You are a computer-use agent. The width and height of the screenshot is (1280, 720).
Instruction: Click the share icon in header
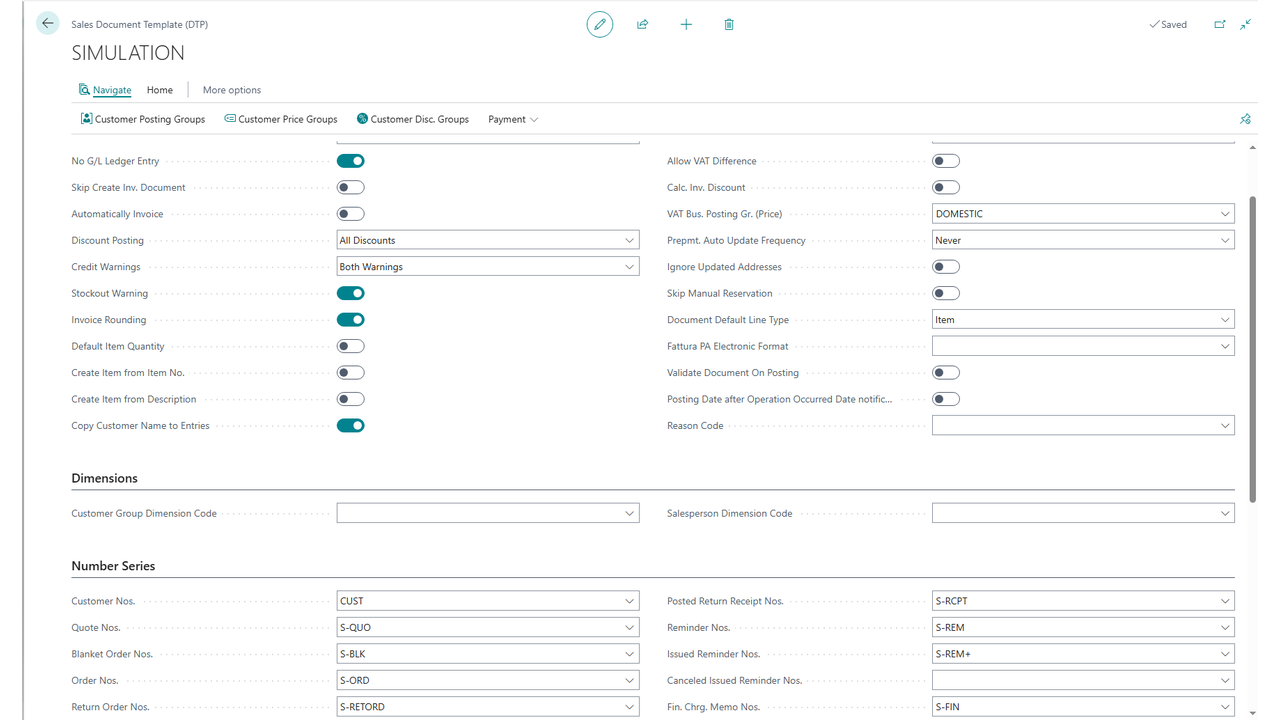pos(643,24)
